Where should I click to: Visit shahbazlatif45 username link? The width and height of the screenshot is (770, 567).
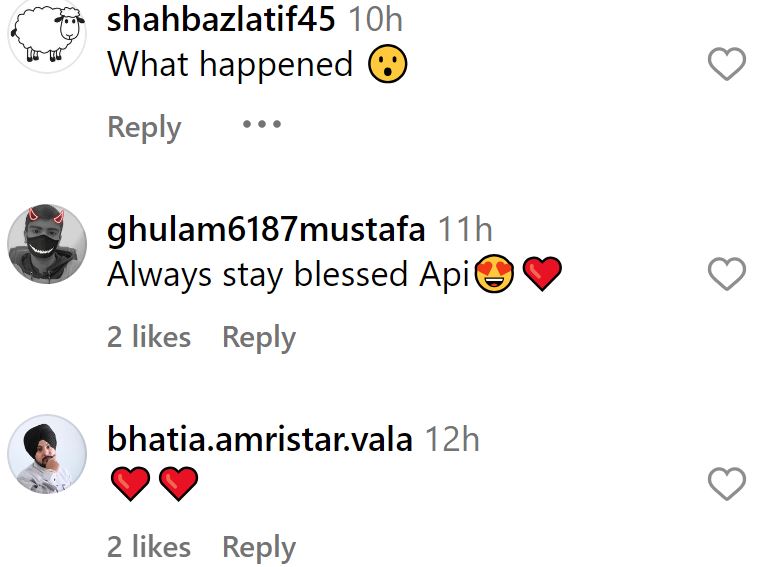click(x=221, y=19)
